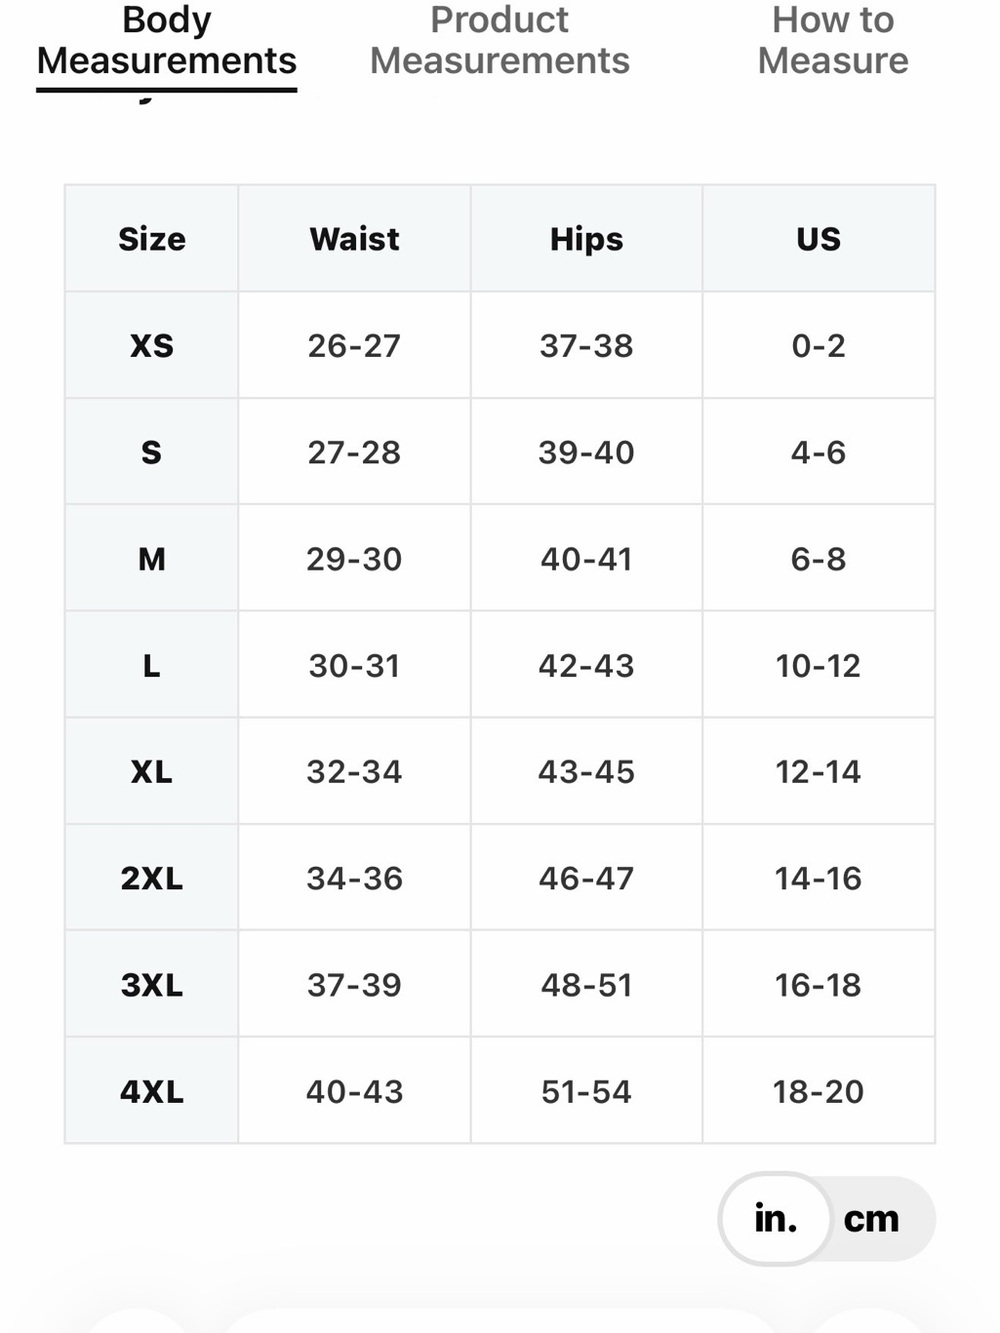Select the in. unit option
The width and height of the screenshot is (1000, 1333).
click(776, 1219)
